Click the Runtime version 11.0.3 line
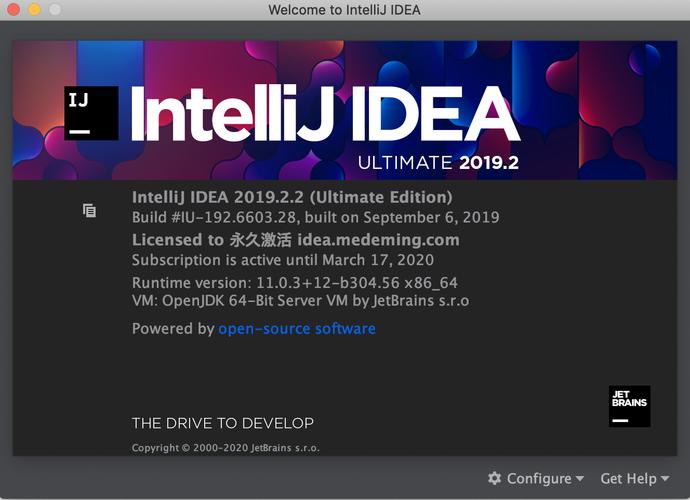The width and height of the screenshot is (690, 500). pyautogui.click(x=295, y=283)
